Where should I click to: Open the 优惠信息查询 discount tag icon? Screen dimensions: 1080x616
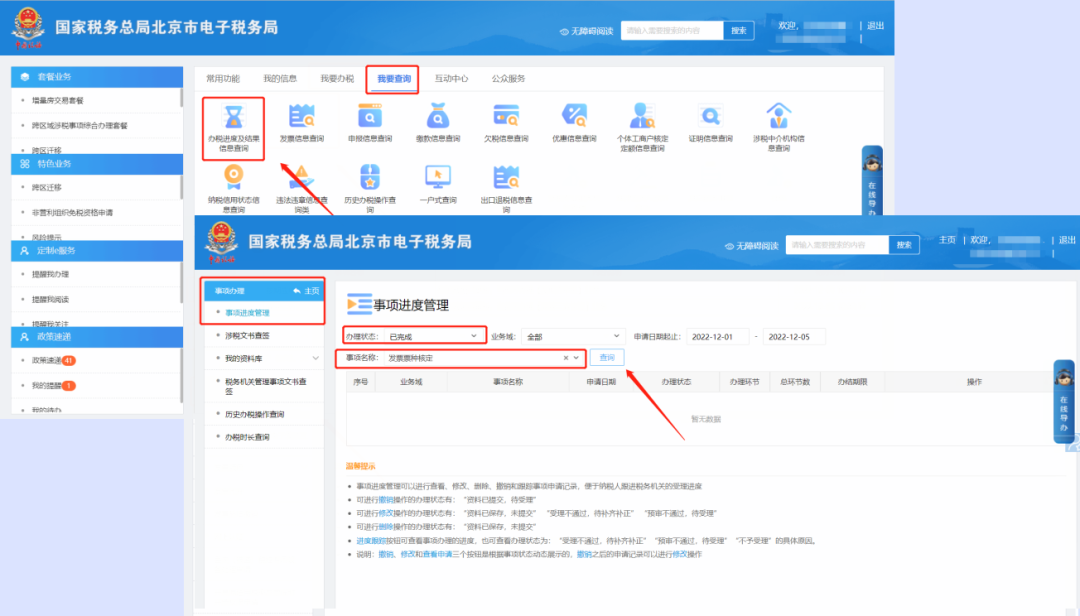(574, 117)
